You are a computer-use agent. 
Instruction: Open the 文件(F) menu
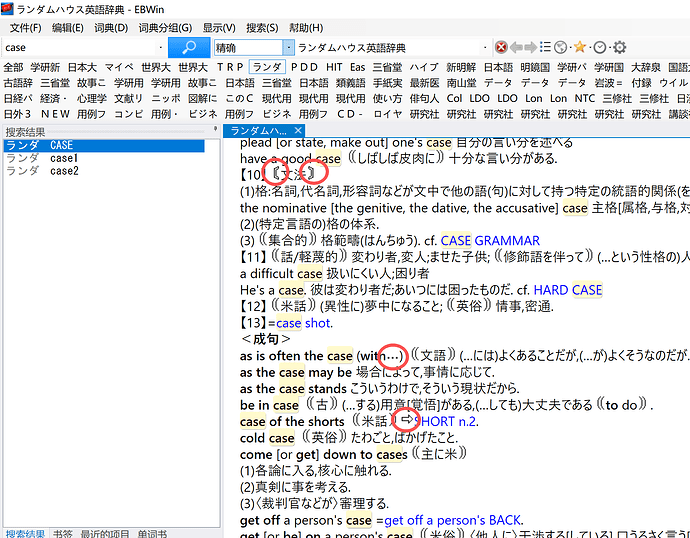pos(26,28)
